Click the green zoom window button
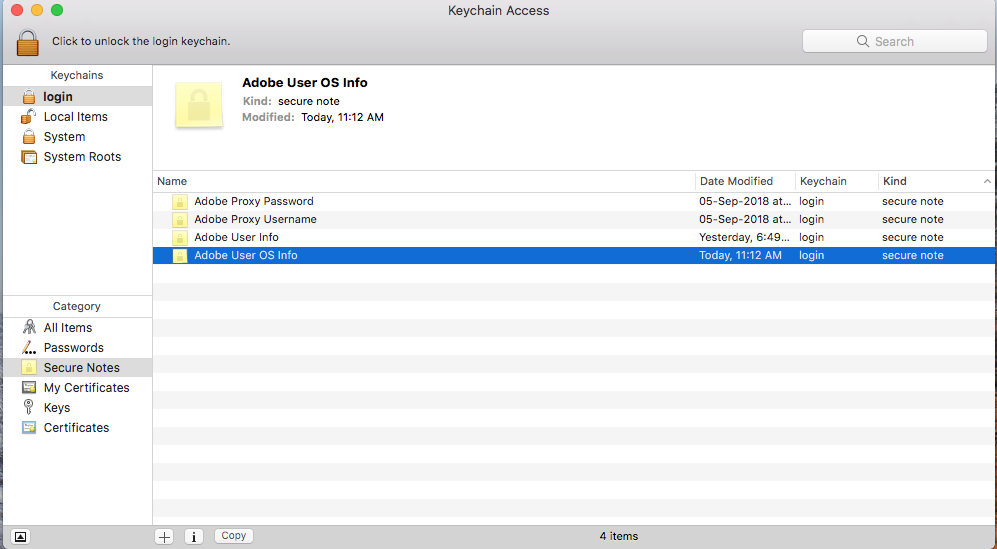The image size is (997, 549). click(57, 10)
